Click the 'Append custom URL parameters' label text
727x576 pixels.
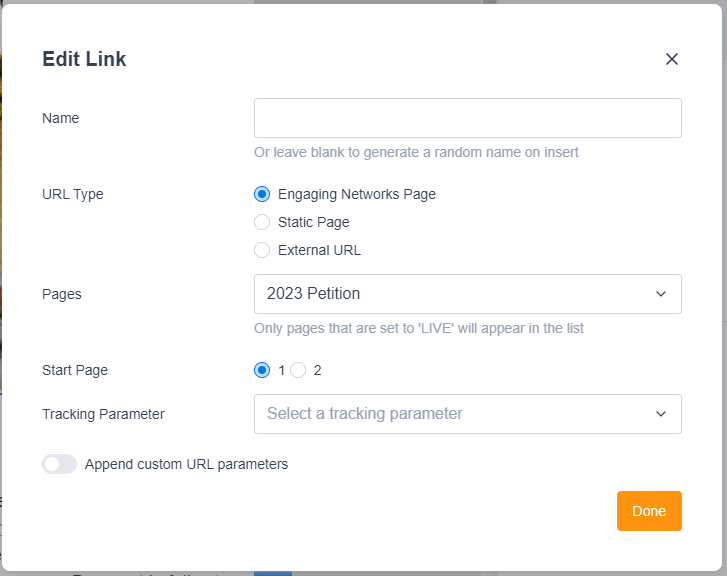[186, 464]
